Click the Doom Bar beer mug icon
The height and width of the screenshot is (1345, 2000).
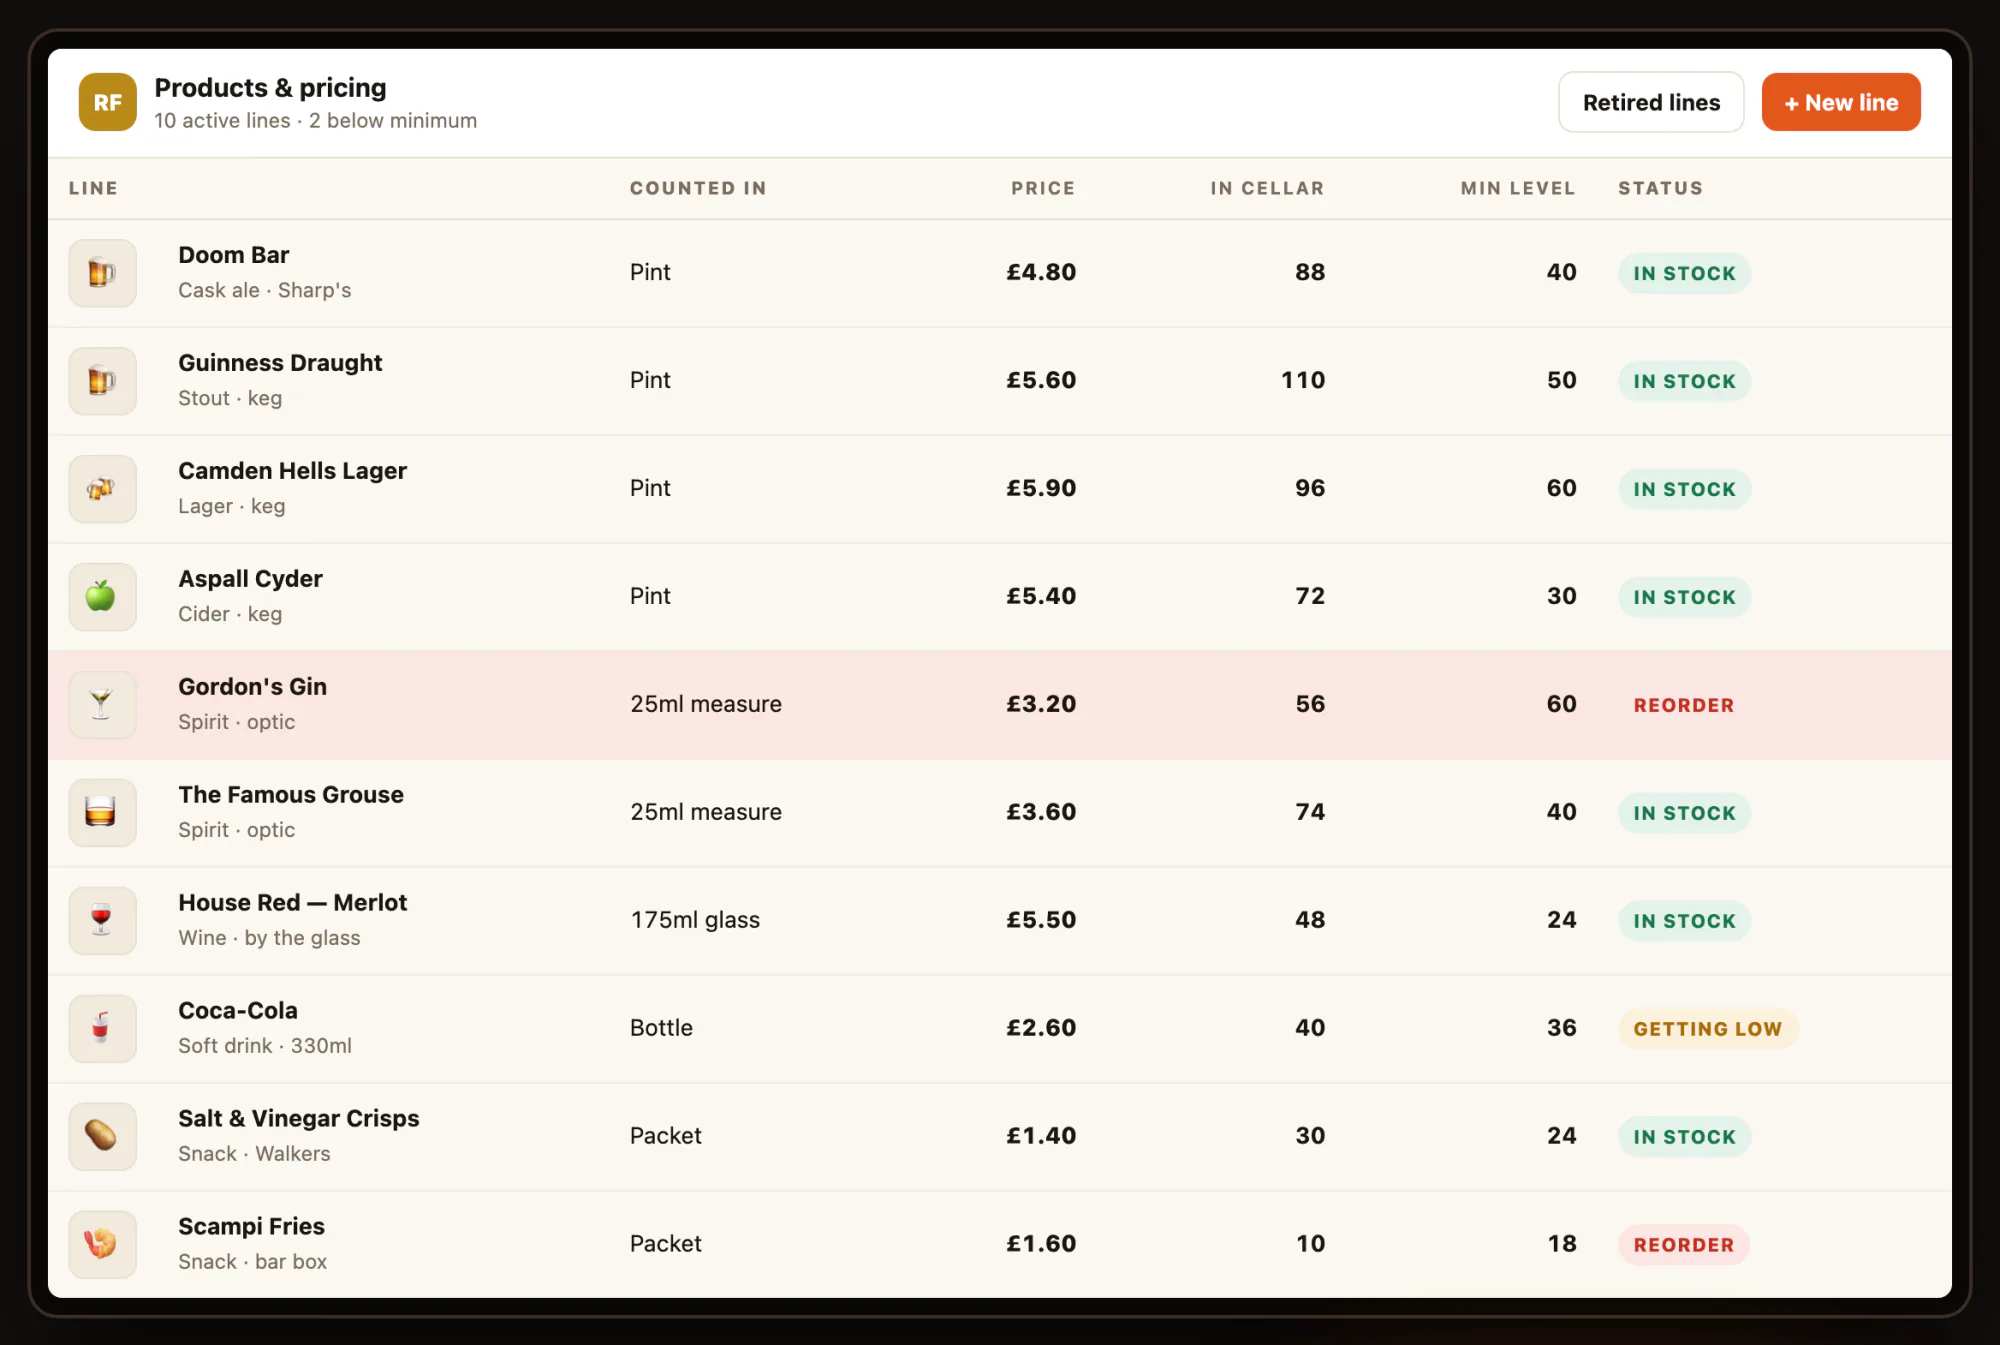click(102, 273)
